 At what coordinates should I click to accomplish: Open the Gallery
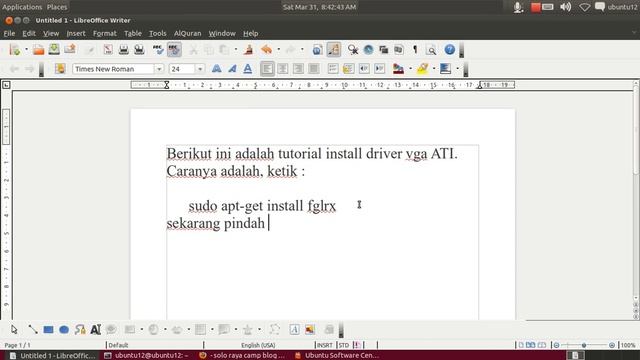point(383,50)
